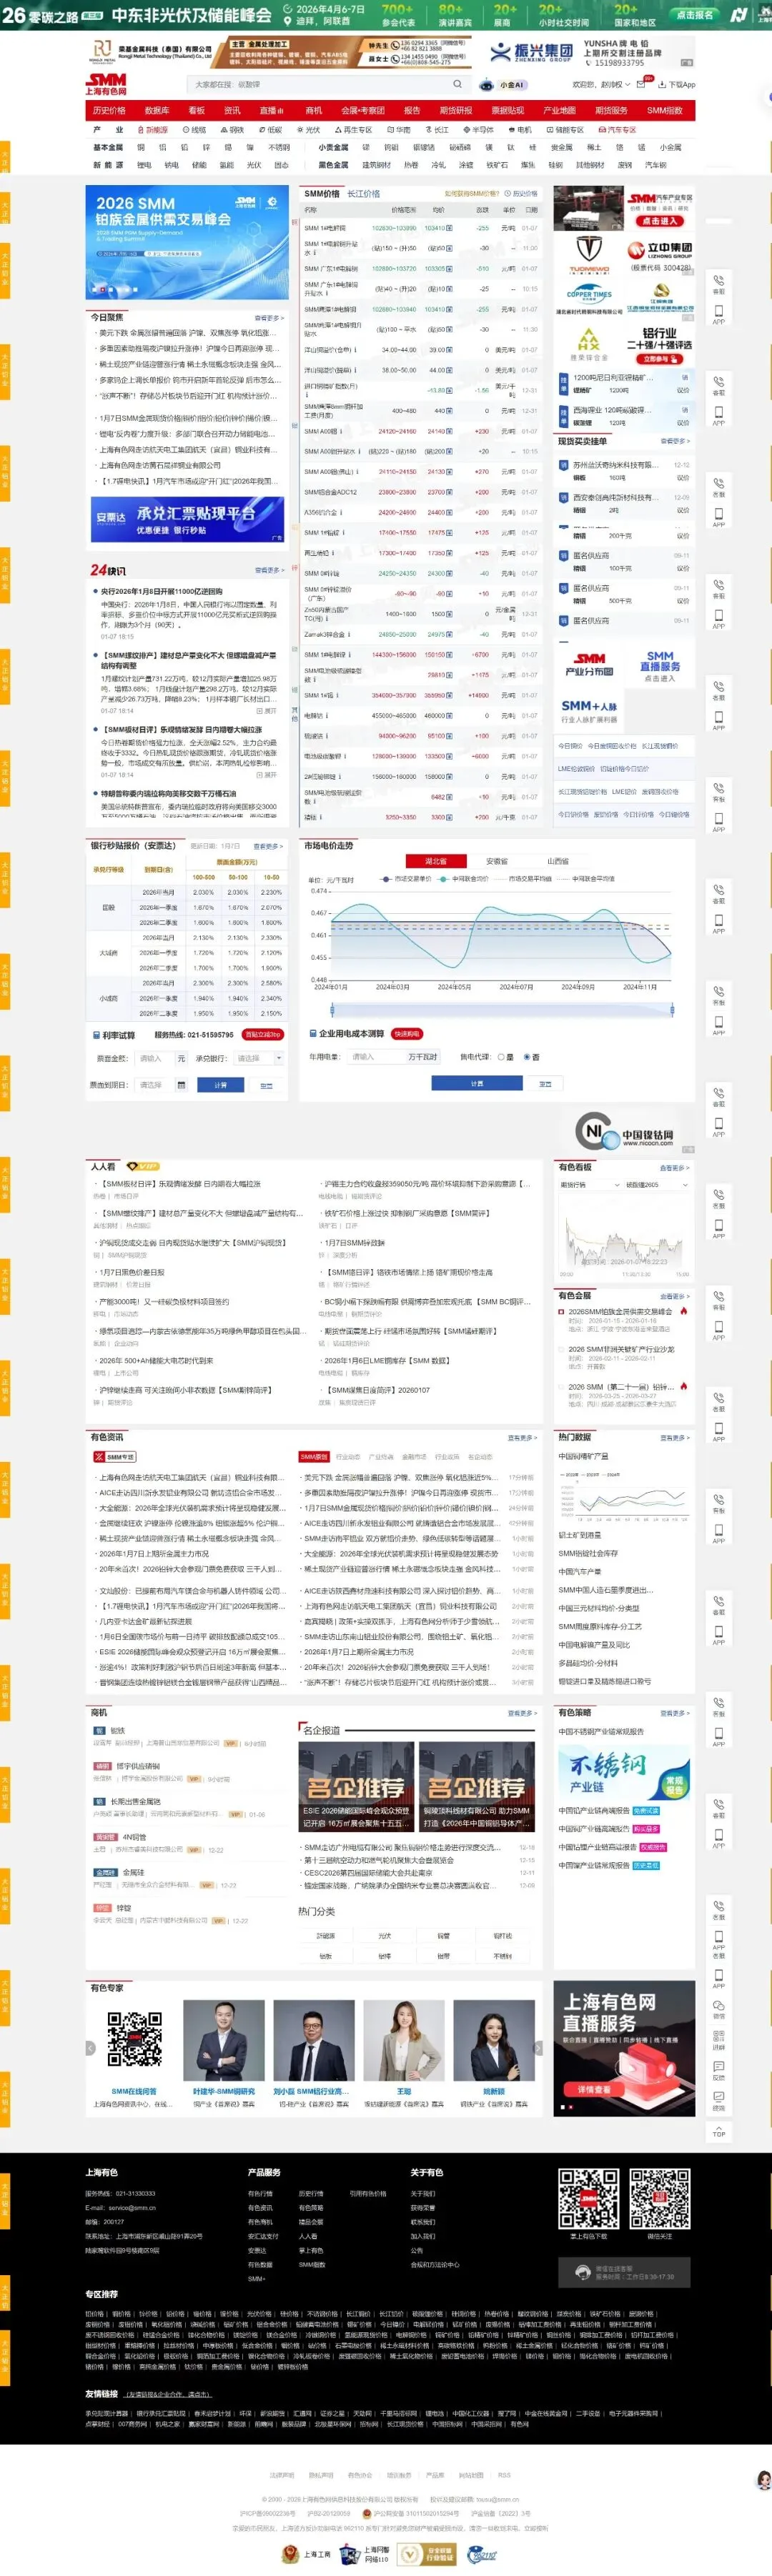Click the 微信关注 QR code in footer
The width and height of the screenshot is (772, 2576).
(x=660, y=2199)
